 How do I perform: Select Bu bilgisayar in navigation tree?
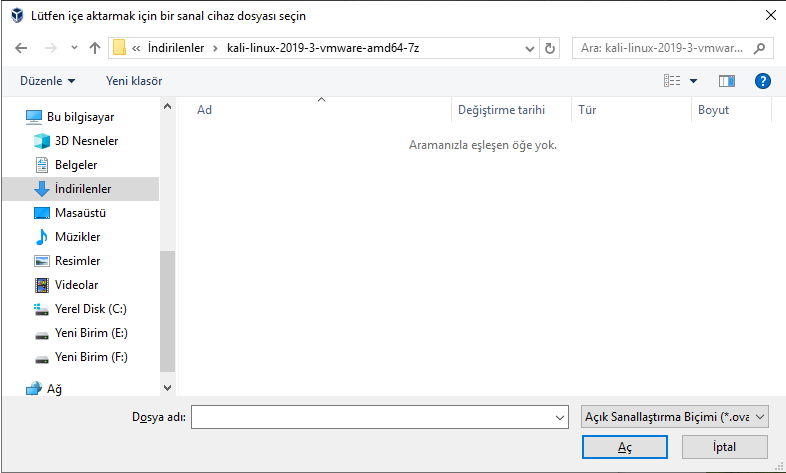[80, 117]
